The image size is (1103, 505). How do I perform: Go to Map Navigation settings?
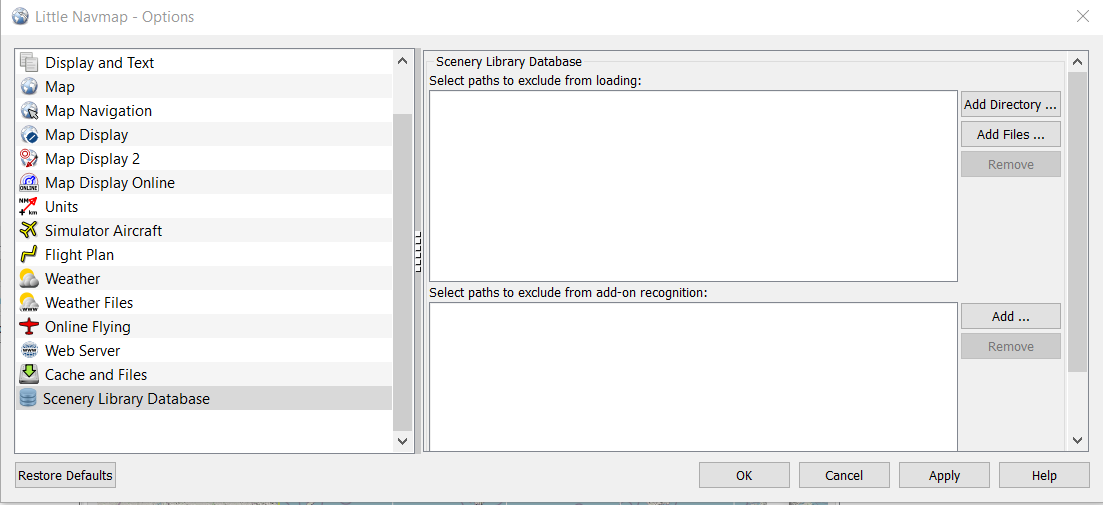click(x=203, y=110)
